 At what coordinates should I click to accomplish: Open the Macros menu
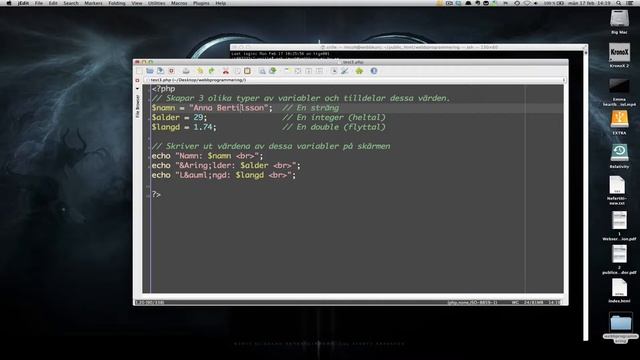(179, 3)
